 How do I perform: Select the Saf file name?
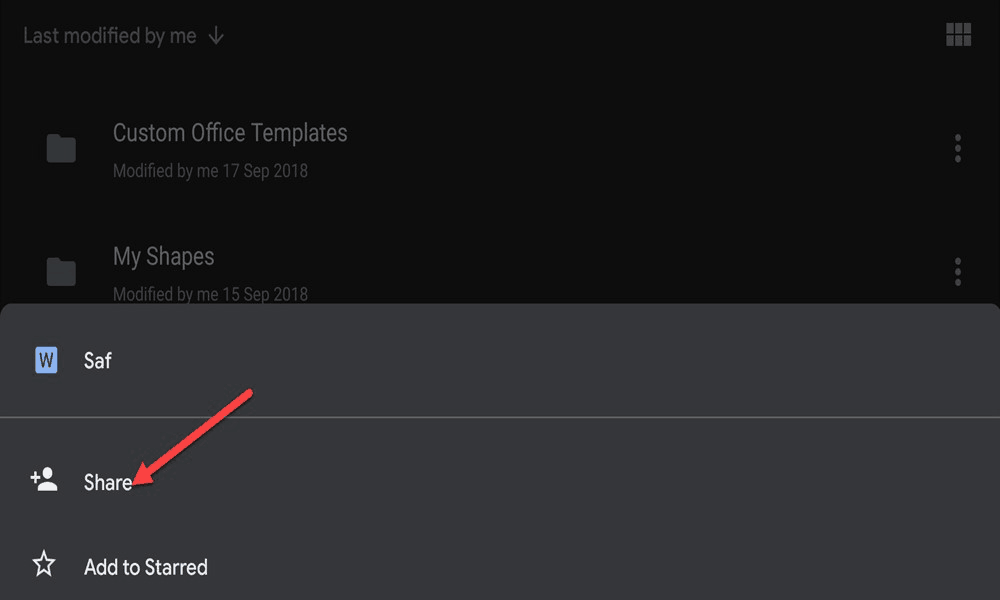click(x=98, y=361)
